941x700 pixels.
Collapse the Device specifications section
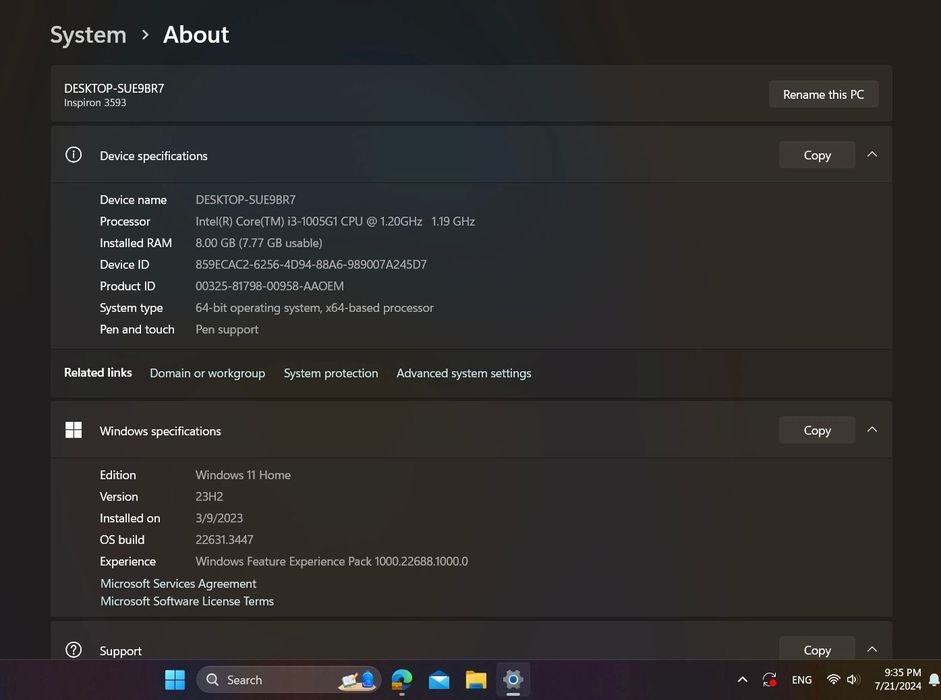tap(872, 155)
